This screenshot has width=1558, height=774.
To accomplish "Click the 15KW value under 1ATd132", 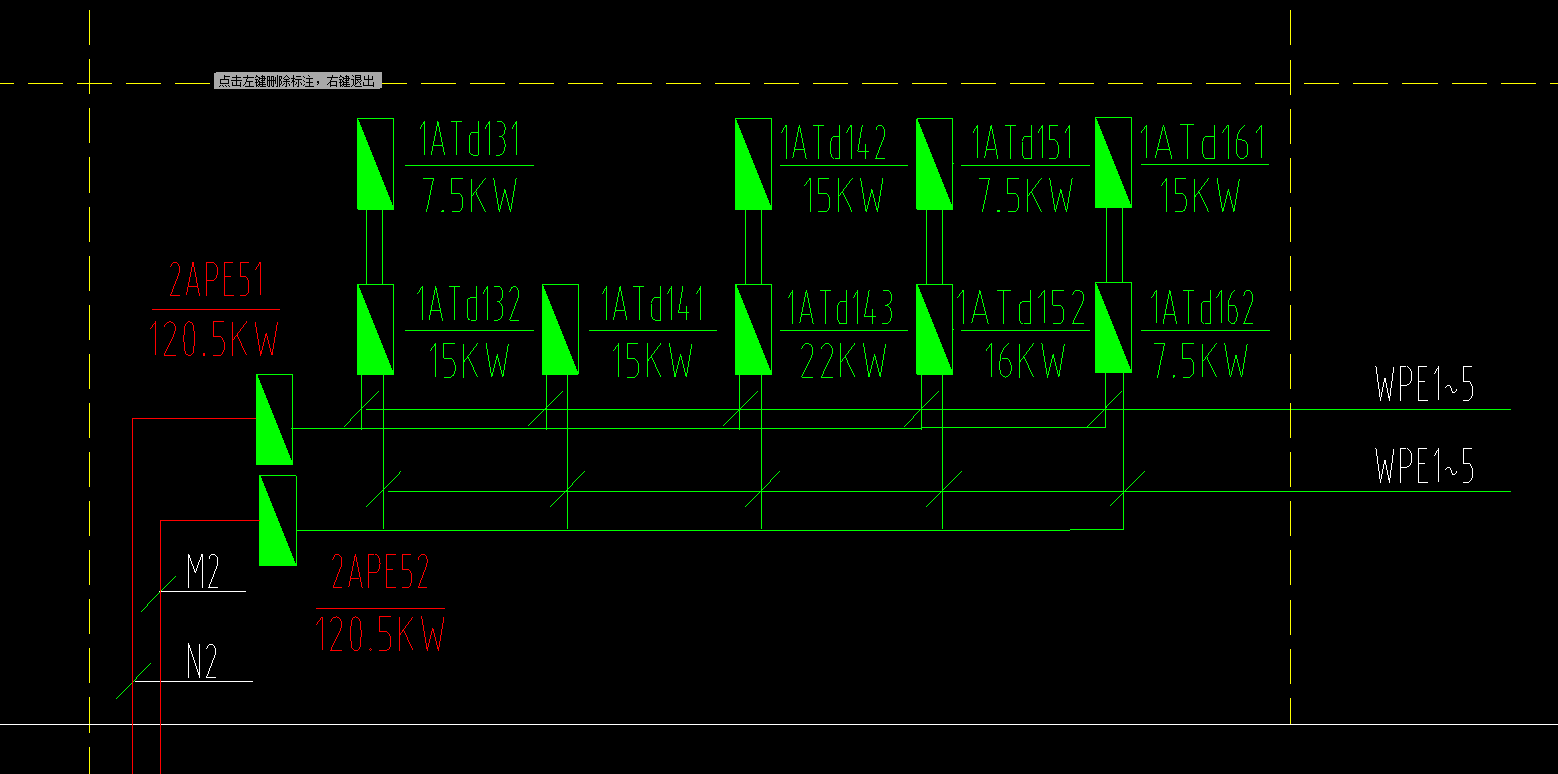I will point(470,361).
